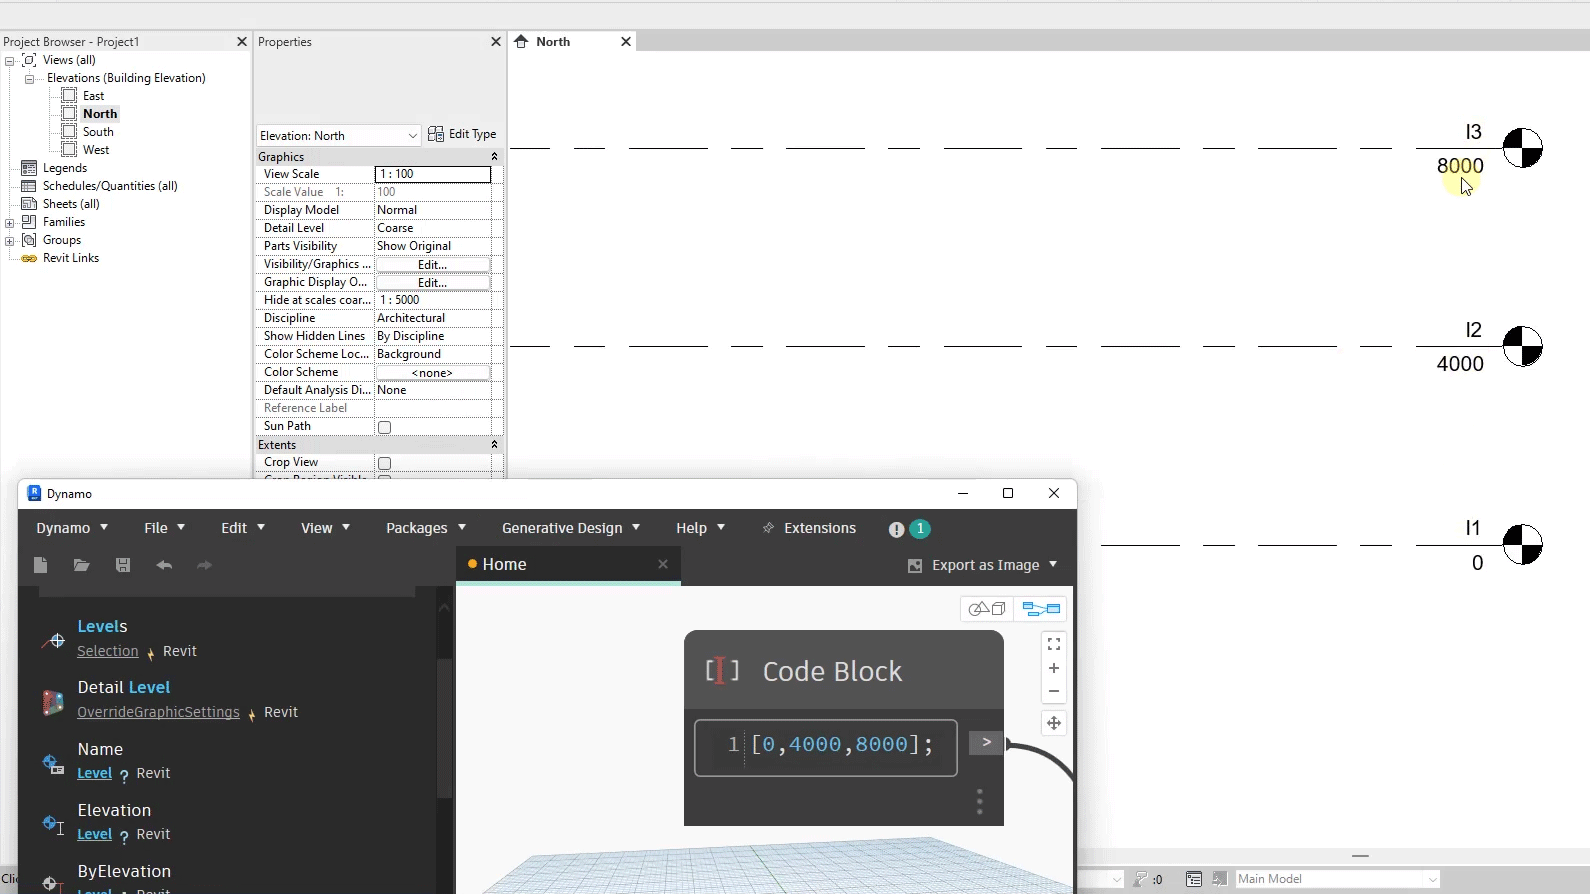Enable the pan tool icon
The width and height of the screenshot is (1590, 894).
point(1054,723)
